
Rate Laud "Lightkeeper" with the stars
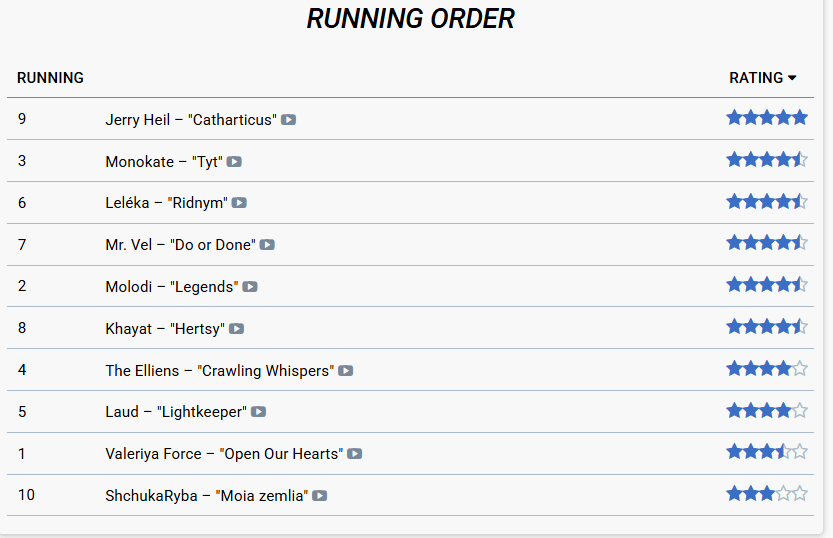point(766,410)
